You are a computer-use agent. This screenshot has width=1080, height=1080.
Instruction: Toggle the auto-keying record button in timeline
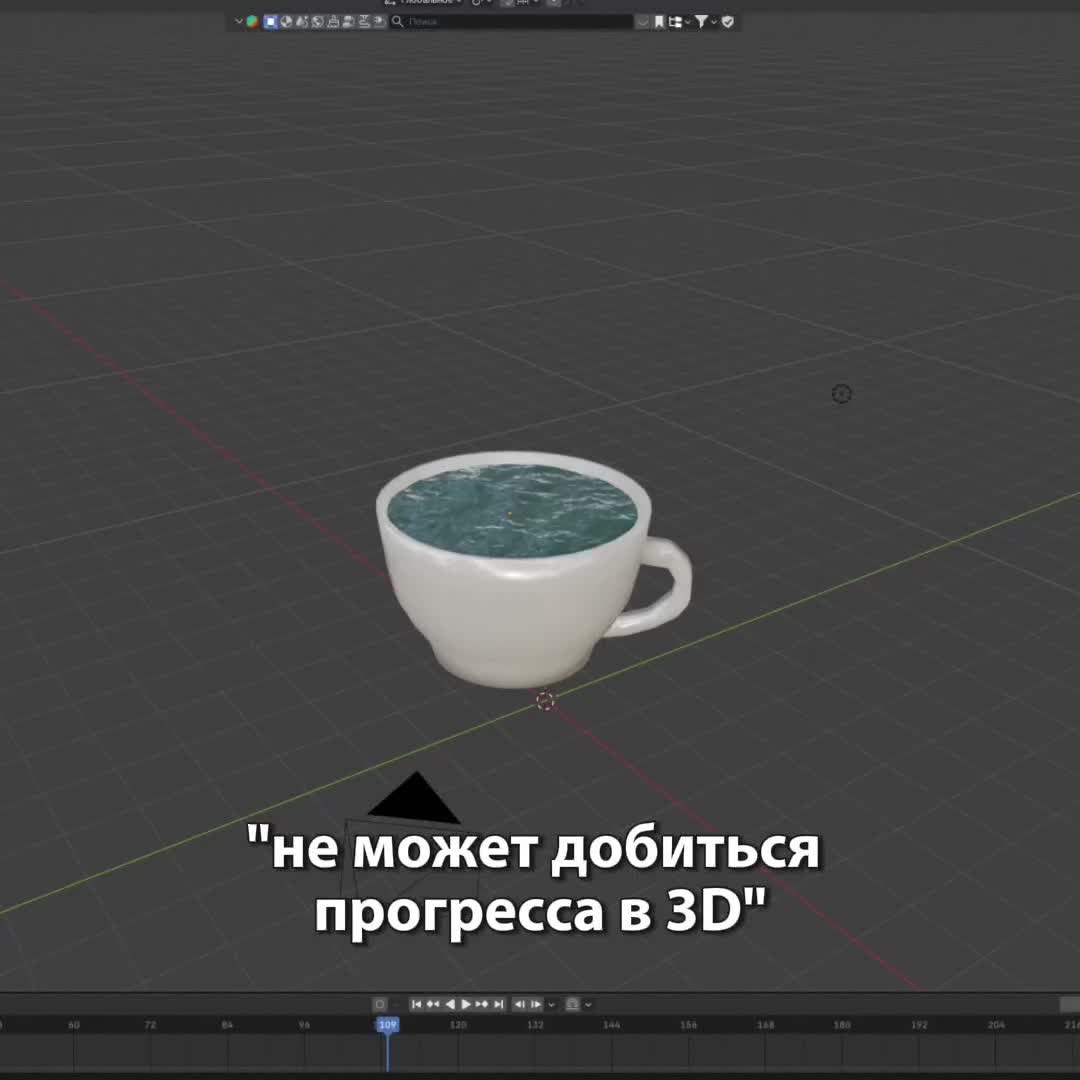tap(380, 1004)
